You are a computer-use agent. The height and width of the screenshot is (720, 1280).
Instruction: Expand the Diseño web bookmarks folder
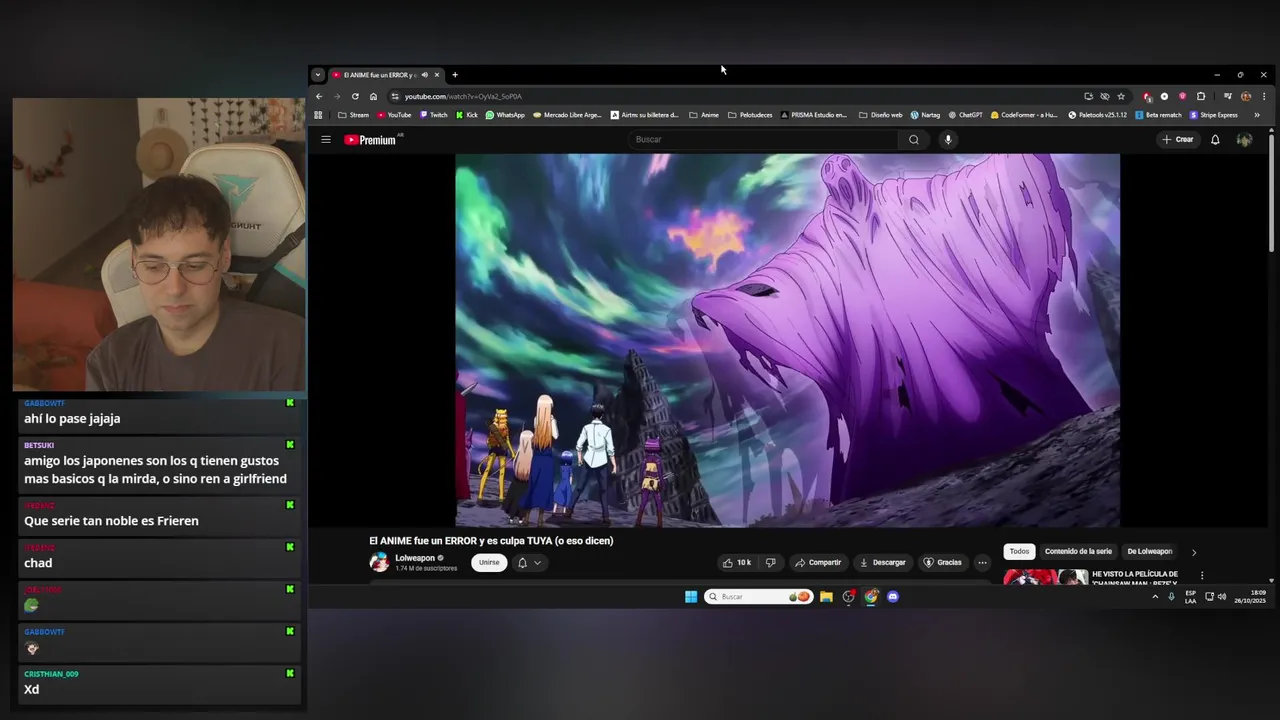click(880, 115)
